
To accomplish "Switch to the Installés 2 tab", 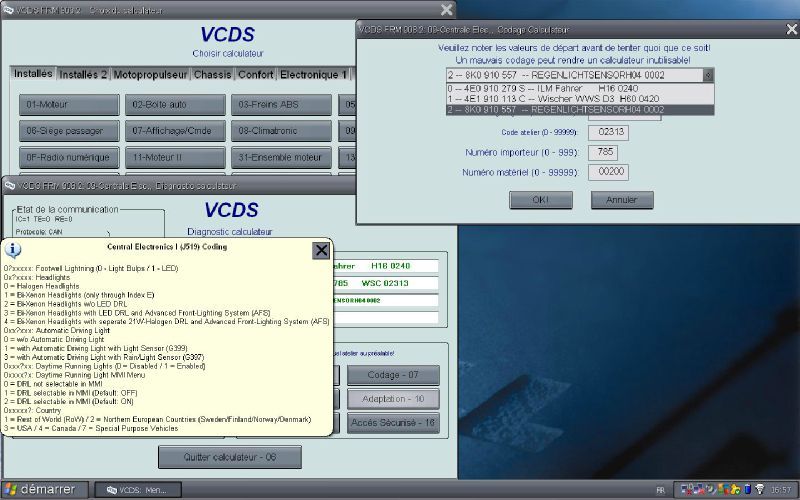I will click(83, 74).
